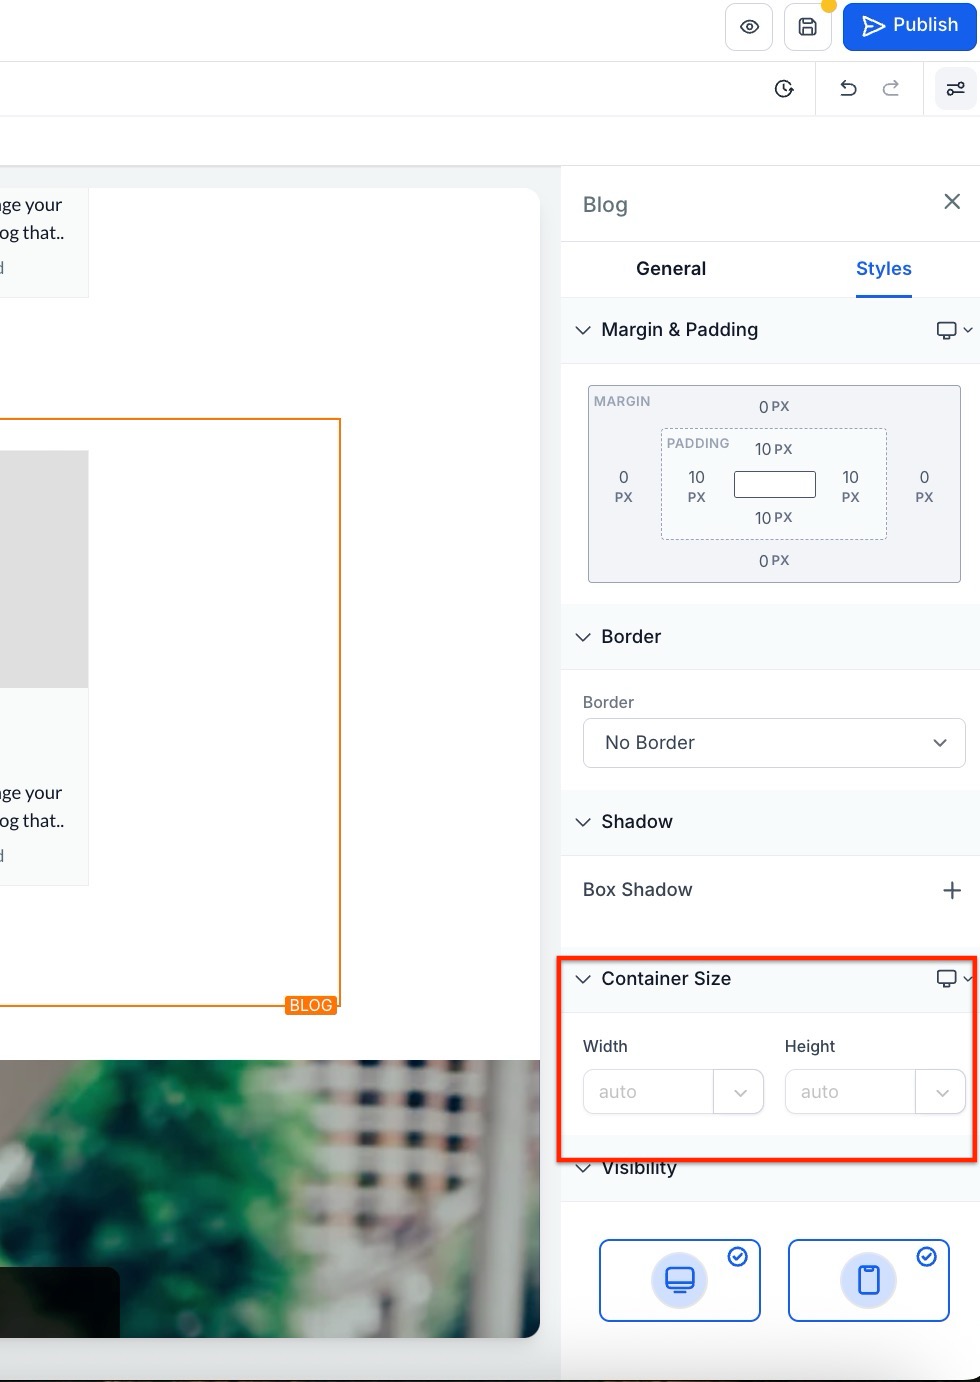Open device selector beside Container Size
The height and width of the screenshot is (1382, 980).
(953, 978)
